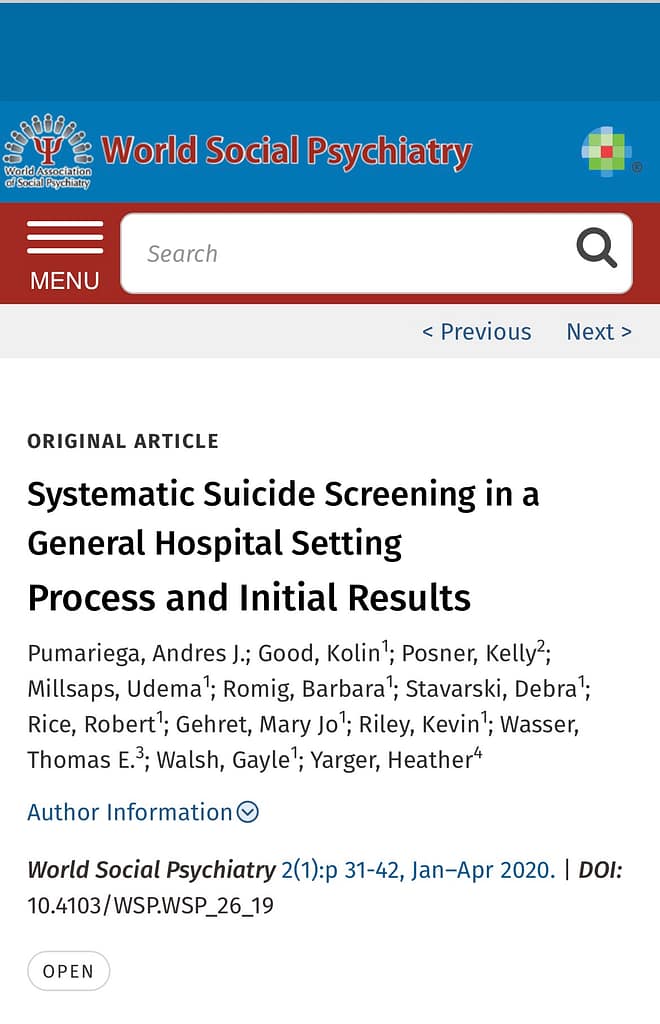Click the magnifying glass search icon
This screenshot has height=1024, width=660.
(x=596, y=248)
